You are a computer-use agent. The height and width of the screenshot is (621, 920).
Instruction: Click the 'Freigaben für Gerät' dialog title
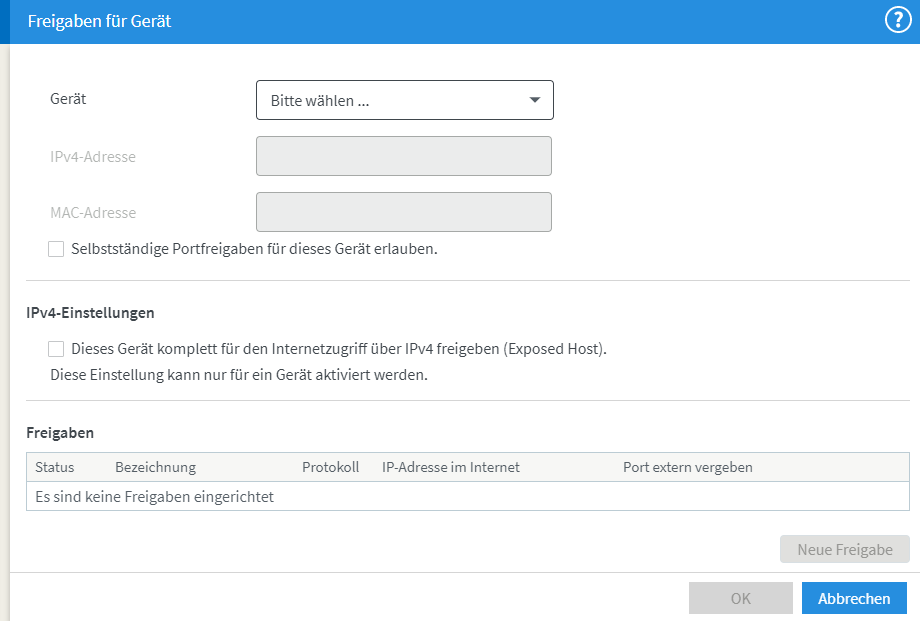click(x=99, y=21)
